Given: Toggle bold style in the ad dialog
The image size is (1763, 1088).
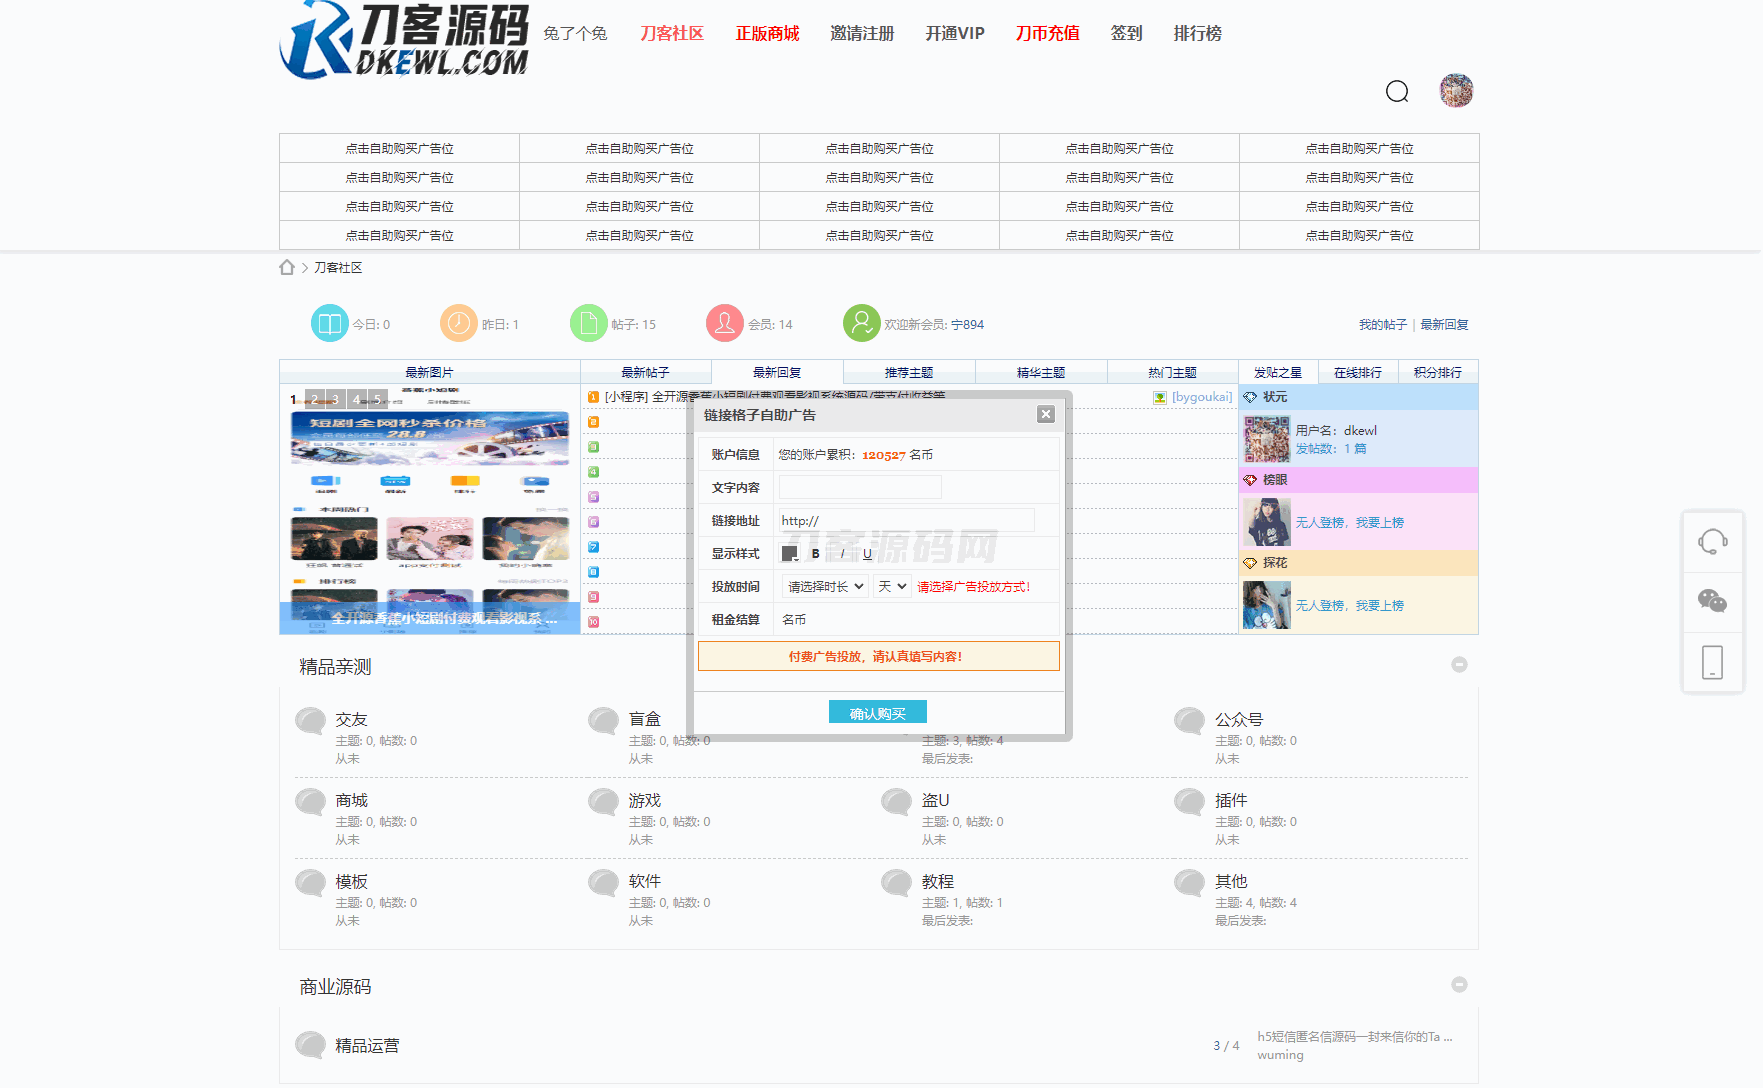Looking at the screenshot, I should 816,554.
